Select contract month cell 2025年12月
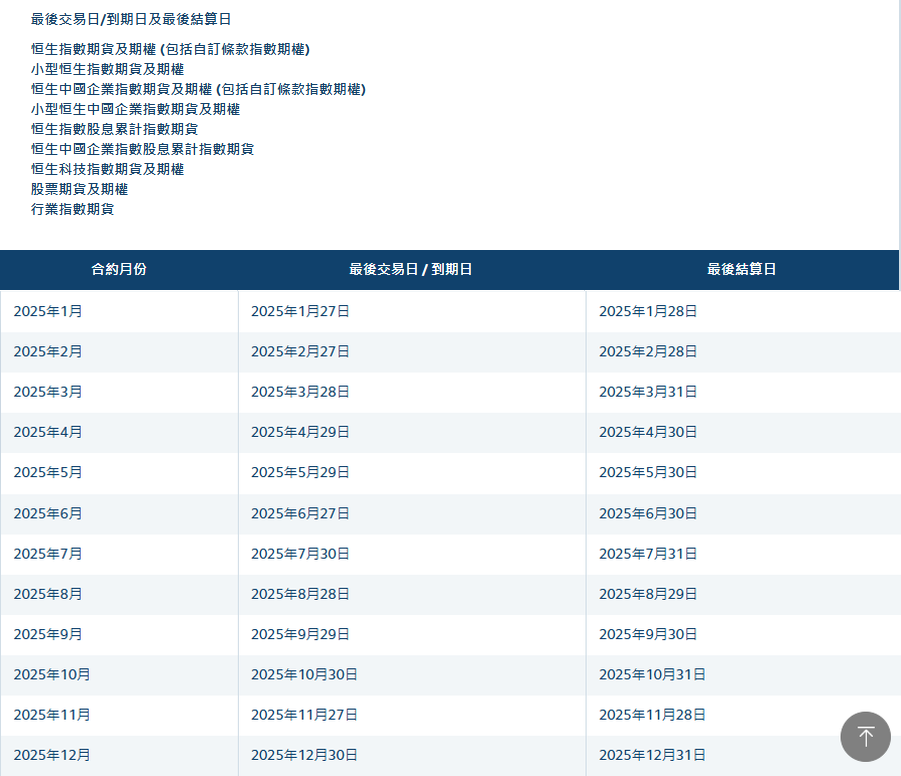The image size is (901, 776). click(119, 755)
